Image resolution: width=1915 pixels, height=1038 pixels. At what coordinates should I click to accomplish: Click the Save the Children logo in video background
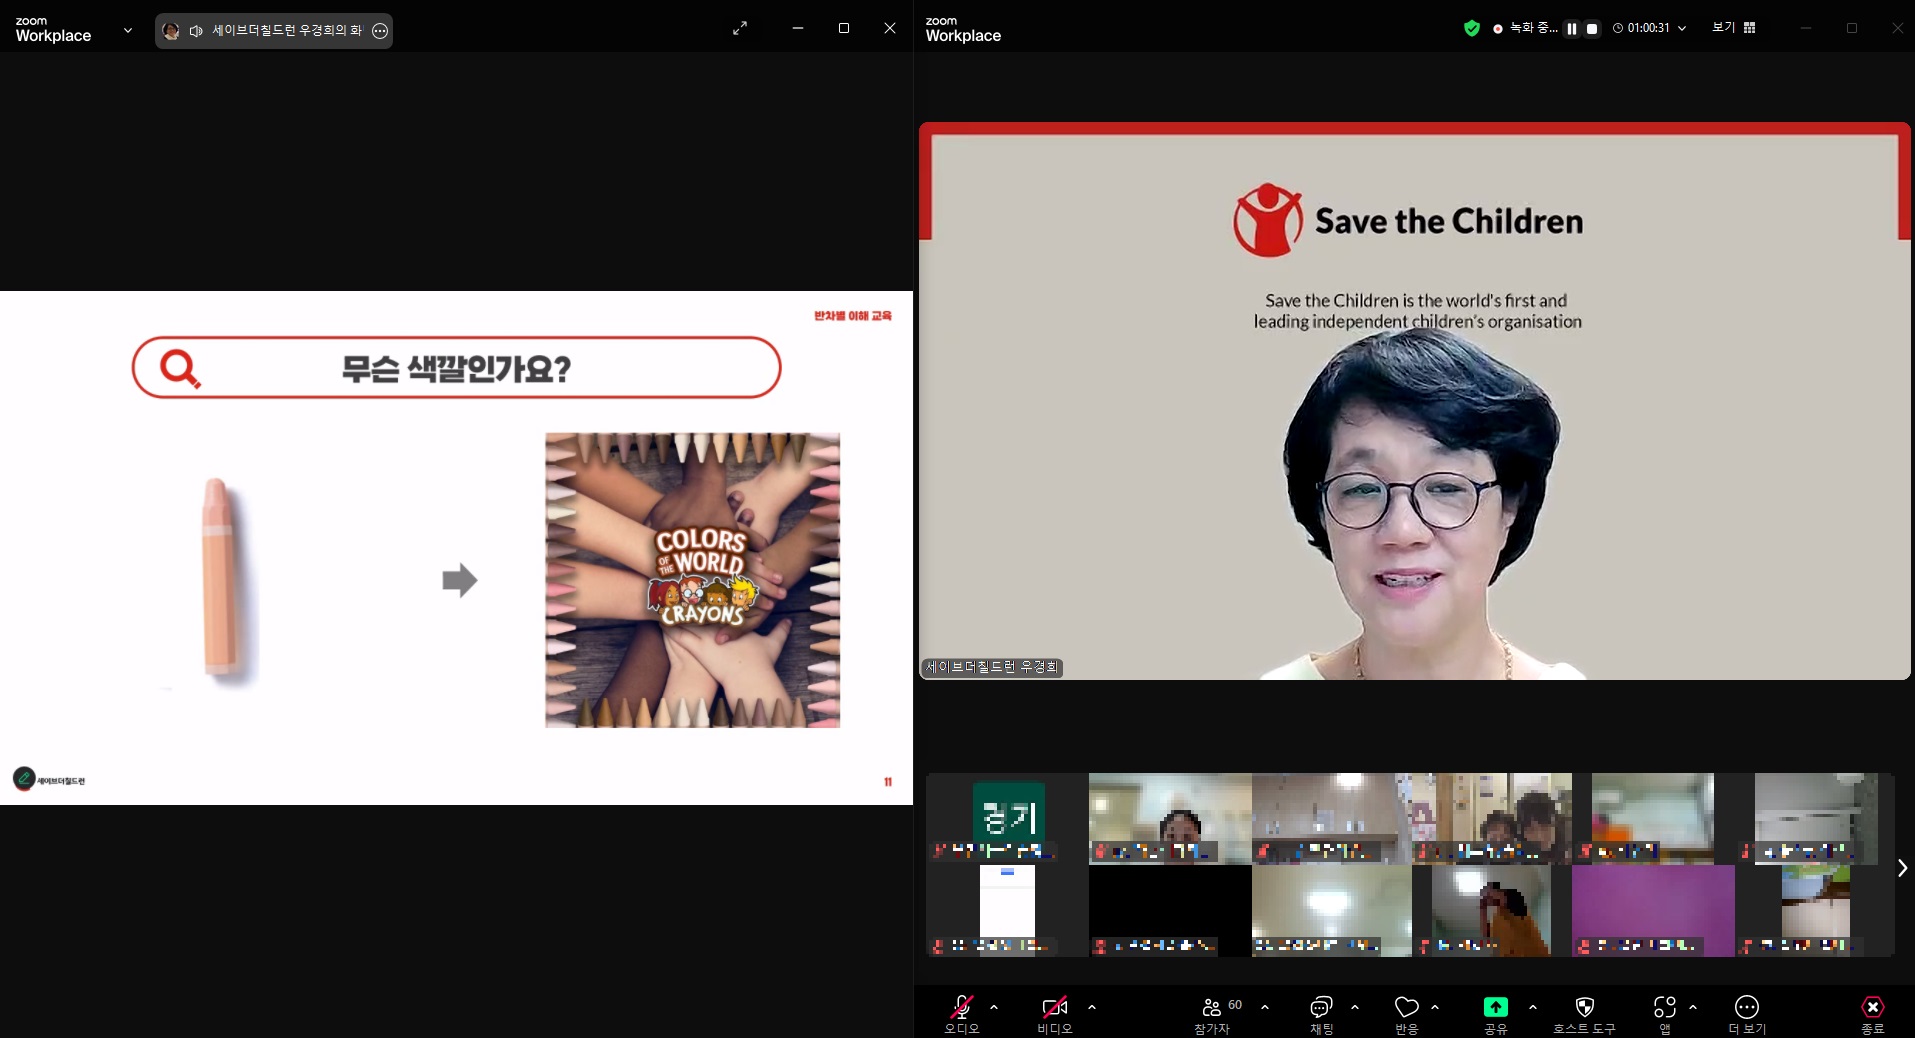(x=1408, y=220)
